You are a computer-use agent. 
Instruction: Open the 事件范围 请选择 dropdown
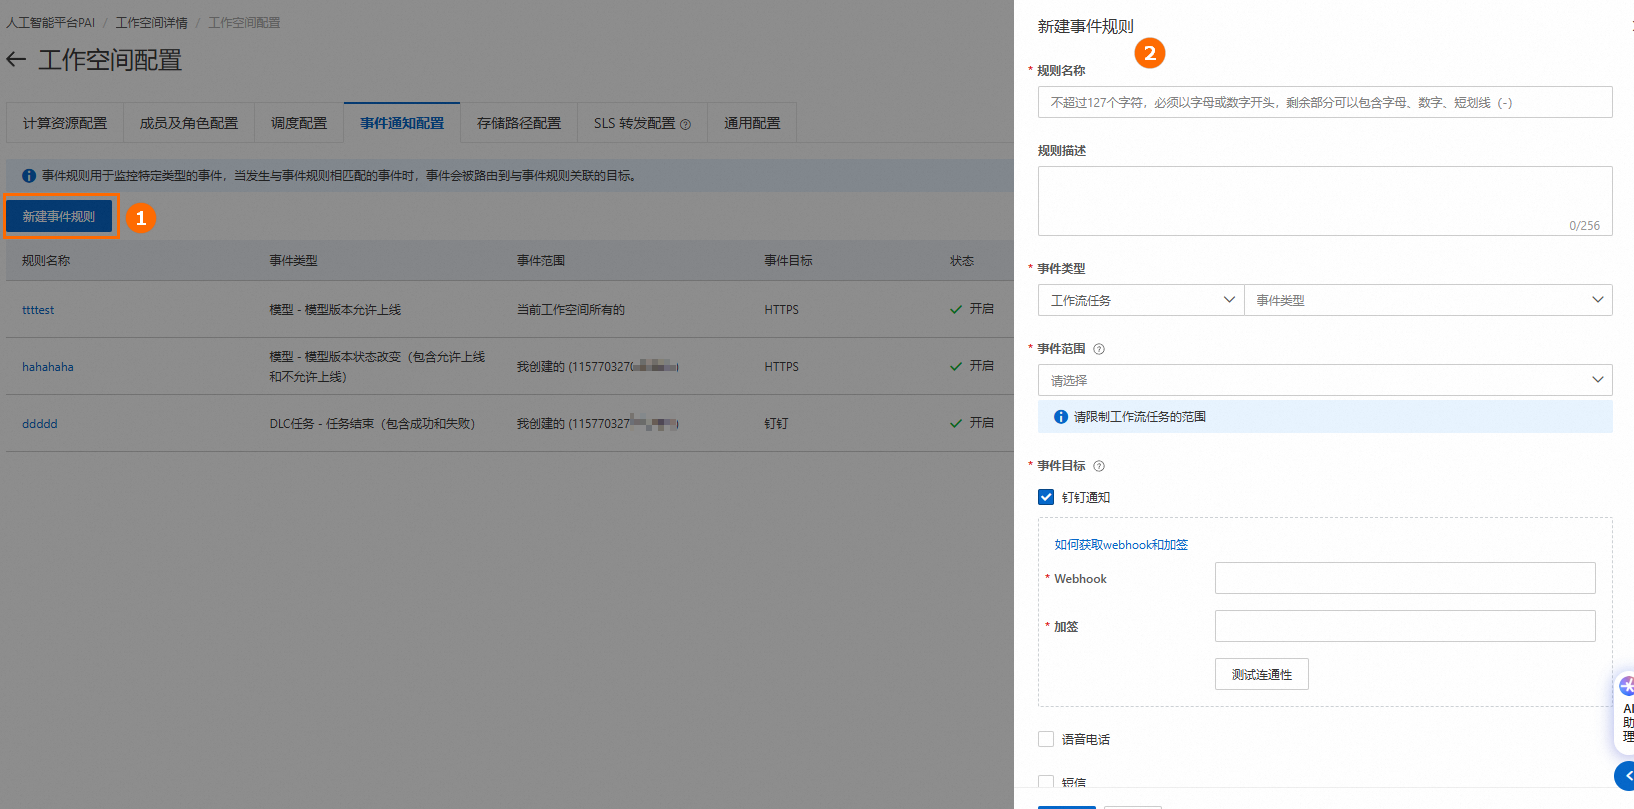(x=1325, y=380)
